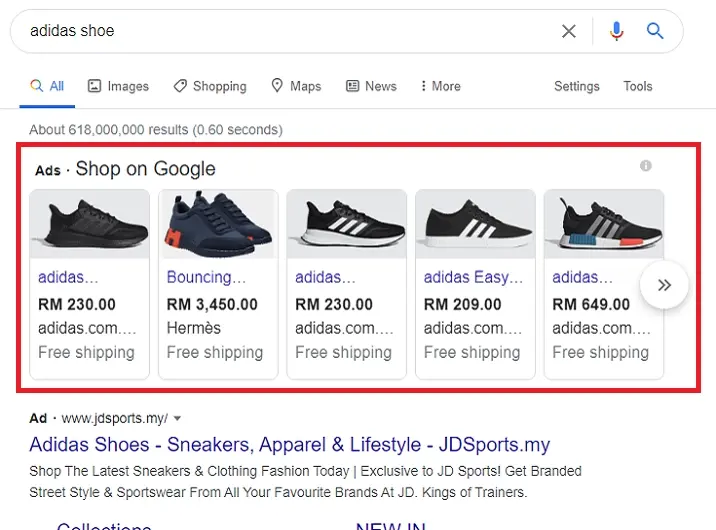Click the navy Hermès Bouncing sneaker image
The image size is (716, 530).
(x=218, y=224)
